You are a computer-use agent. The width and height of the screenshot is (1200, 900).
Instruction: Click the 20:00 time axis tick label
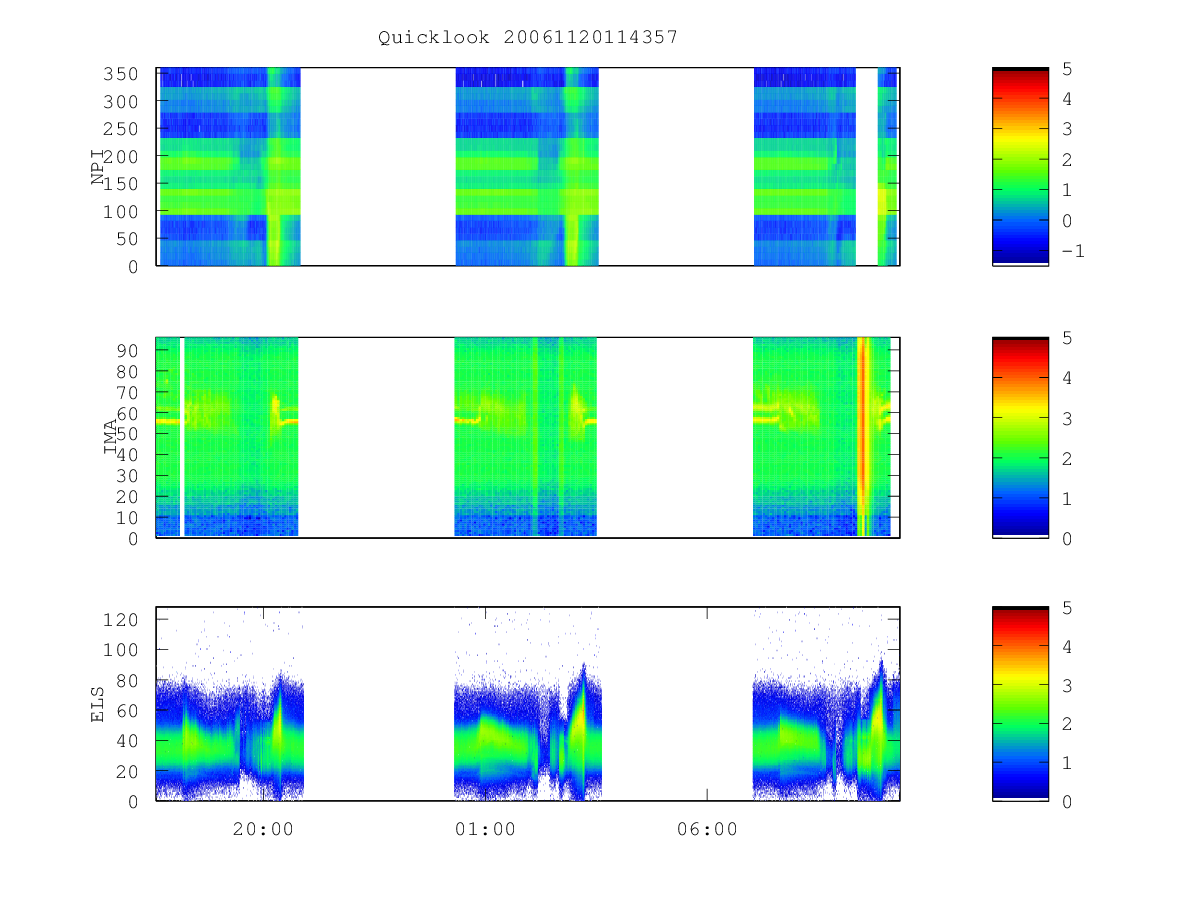click(263, 829)
